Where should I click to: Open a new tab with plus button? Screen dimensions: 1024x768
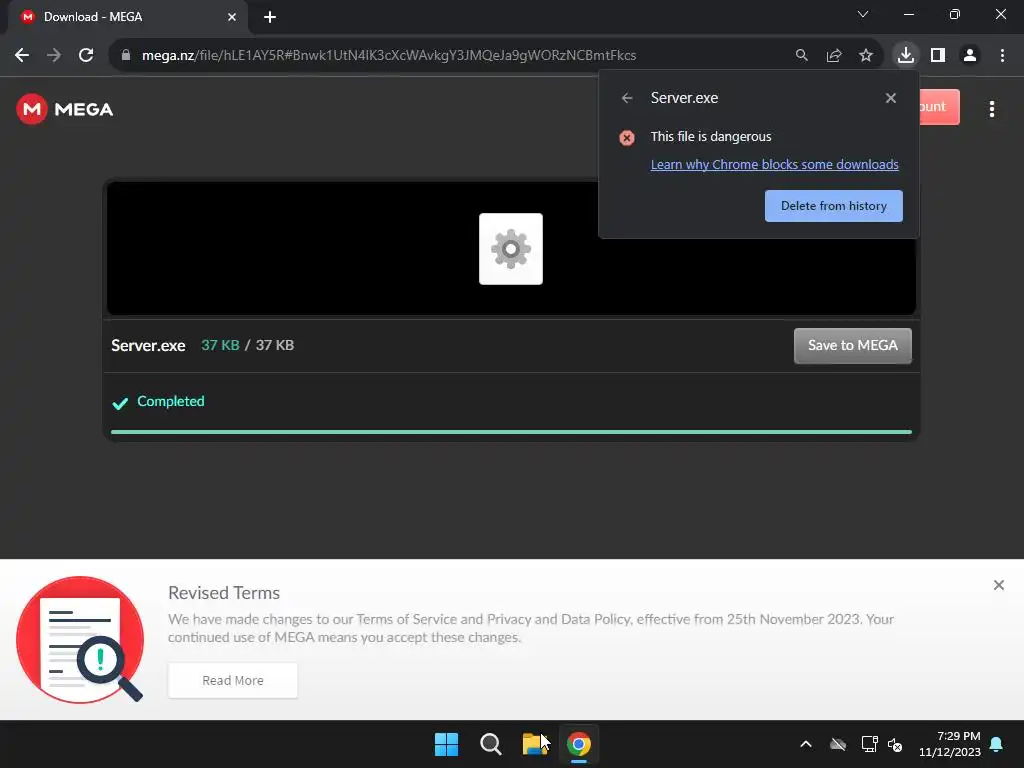click(270, 17)
